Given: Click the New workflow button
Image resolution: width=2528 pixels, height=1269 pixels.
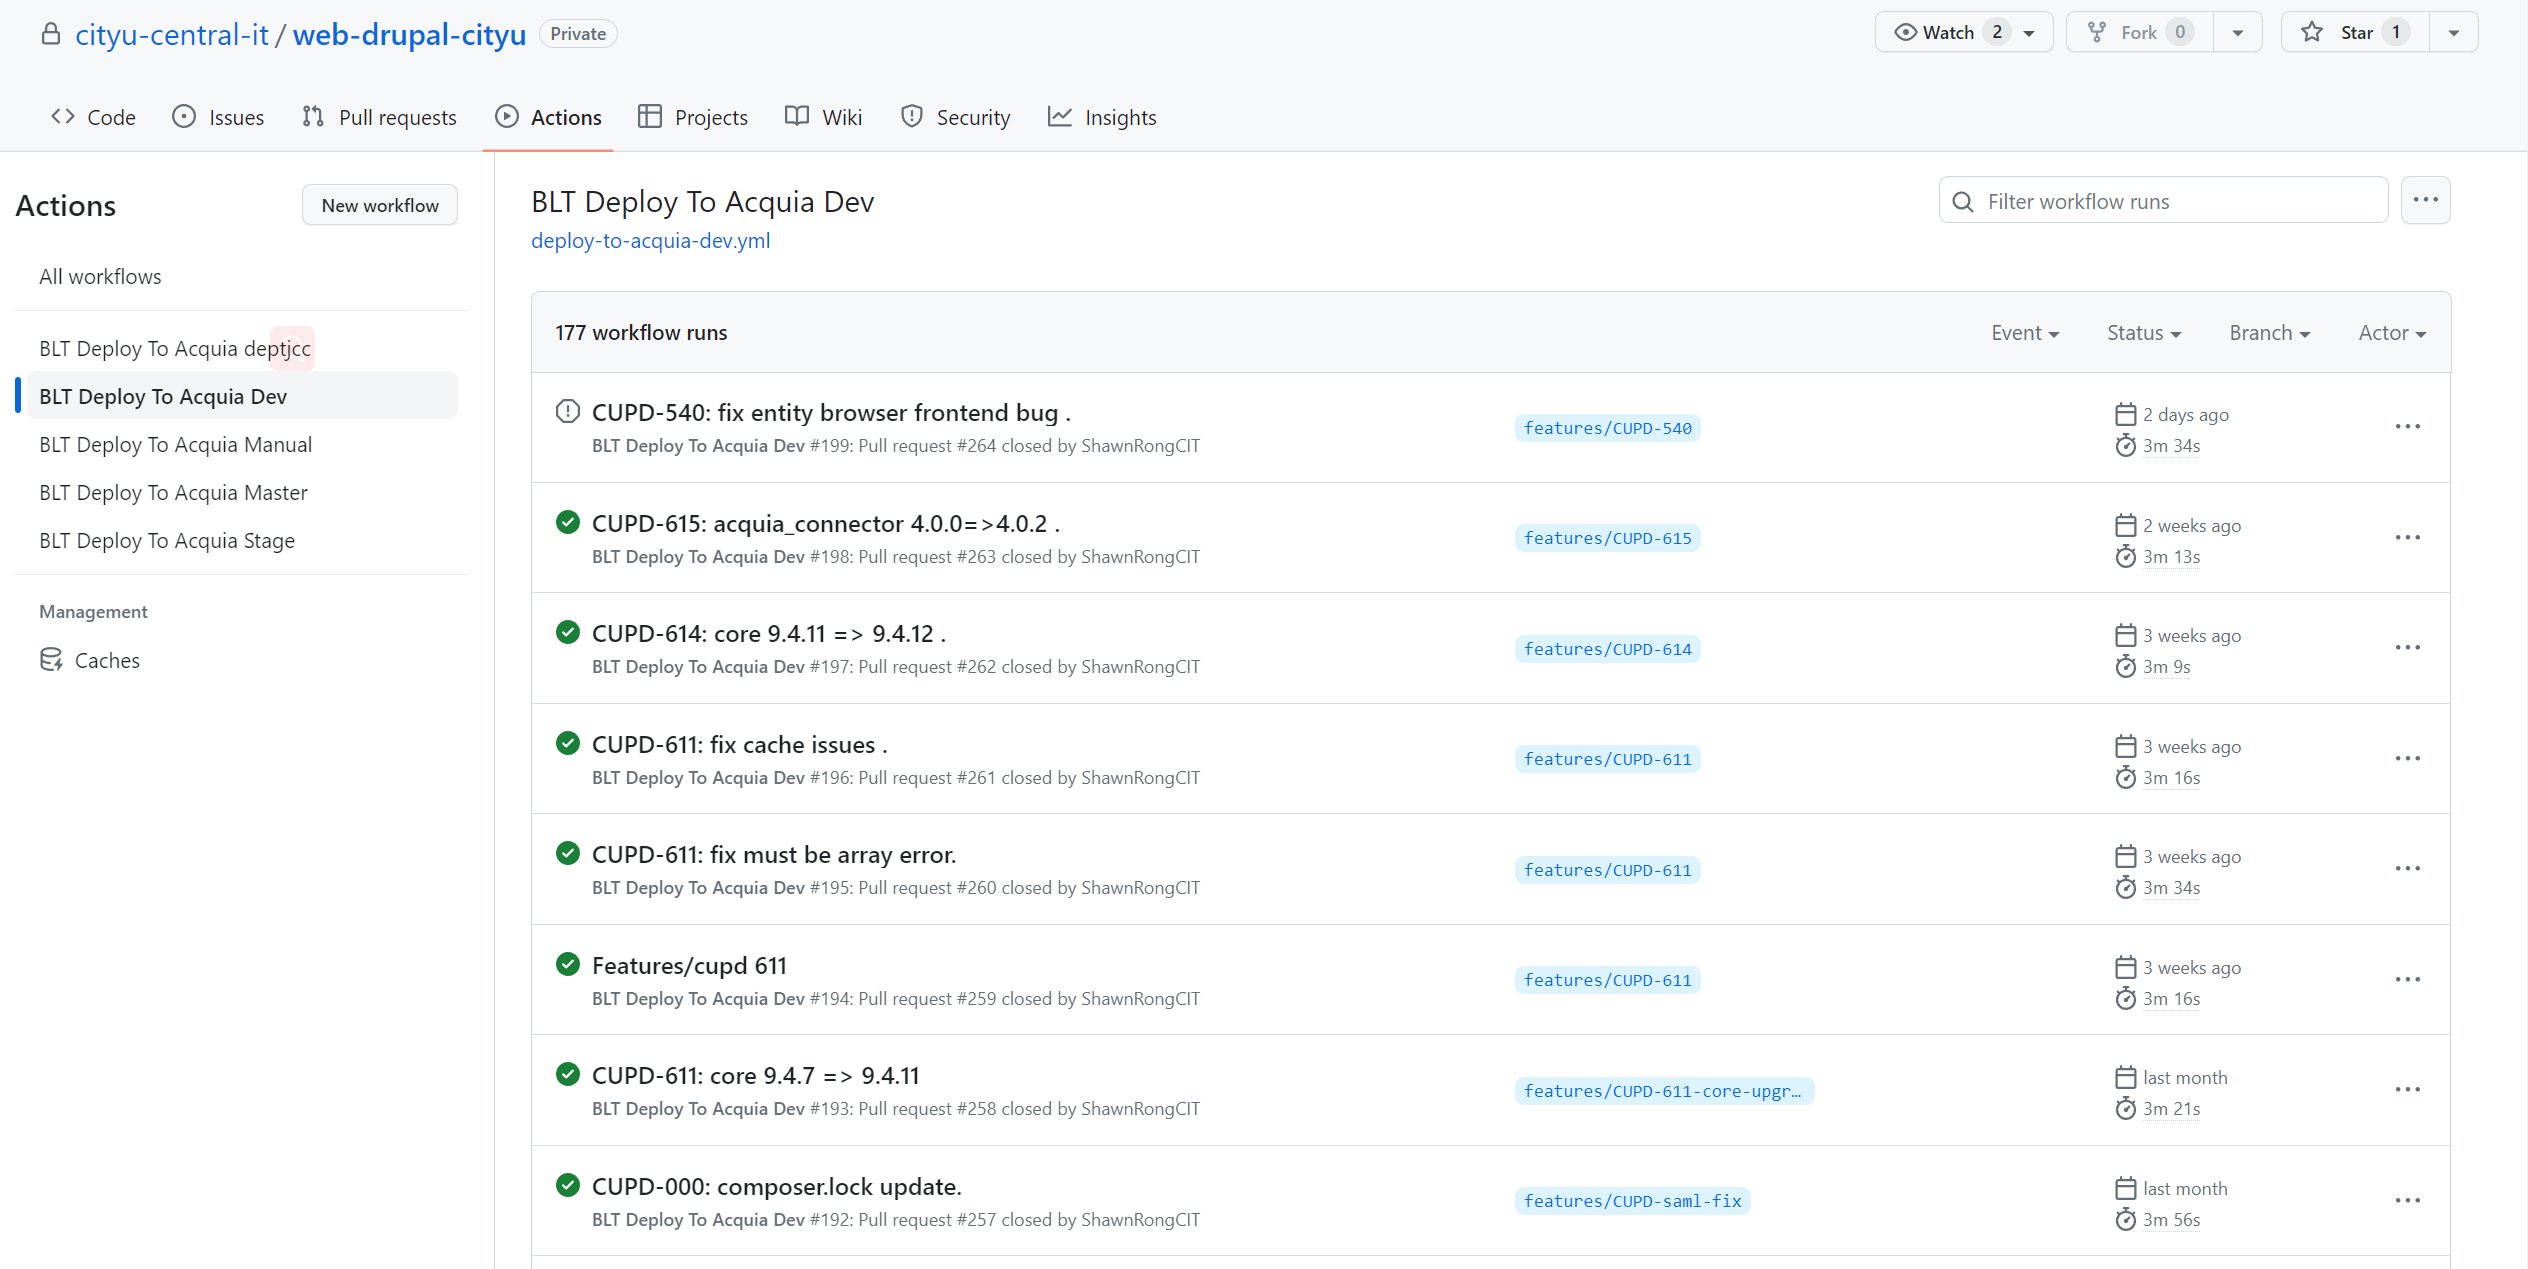Looking at the screenshot, I should pos(380,204).
